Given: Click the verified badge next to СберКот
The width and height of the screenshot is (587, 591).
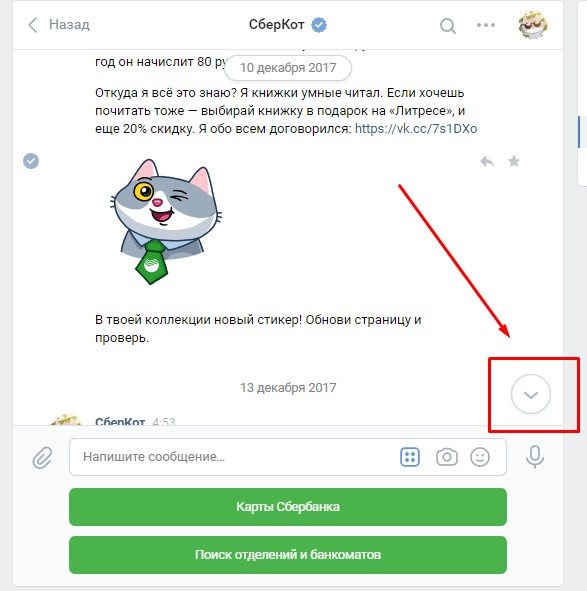Looking at the screenshot, I should pyautogui.click(x=319, y=25).
